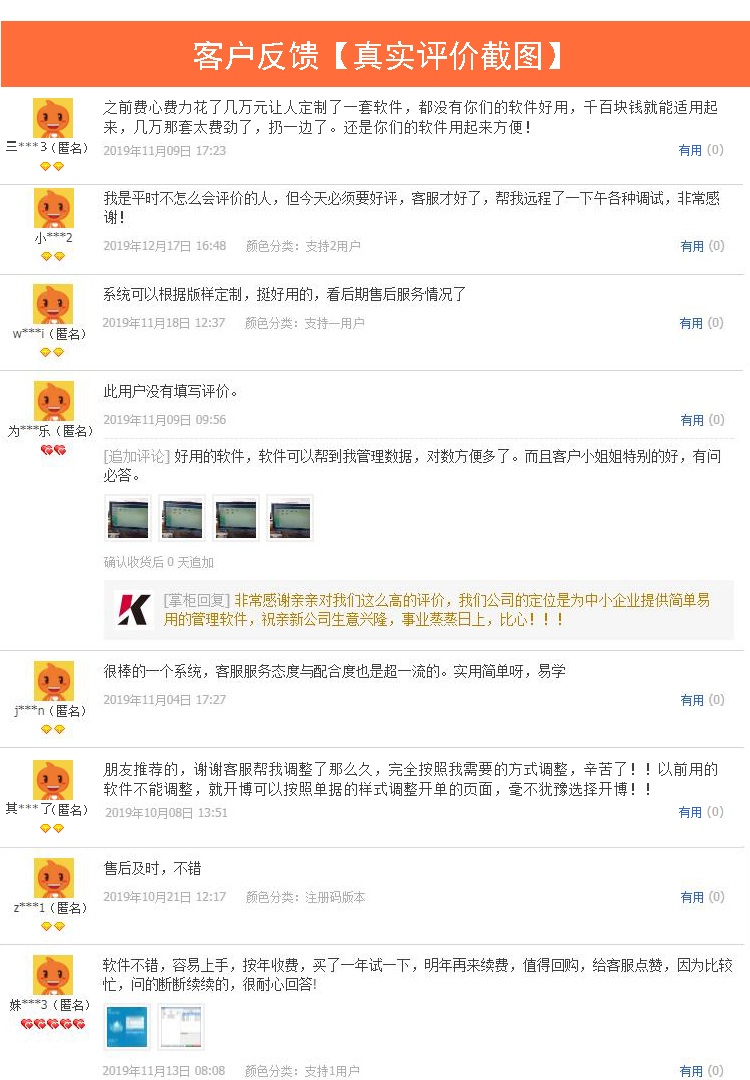Click avatar of reviewer 三***3
The image size is (750, 1080).
[x=53, y=118]
